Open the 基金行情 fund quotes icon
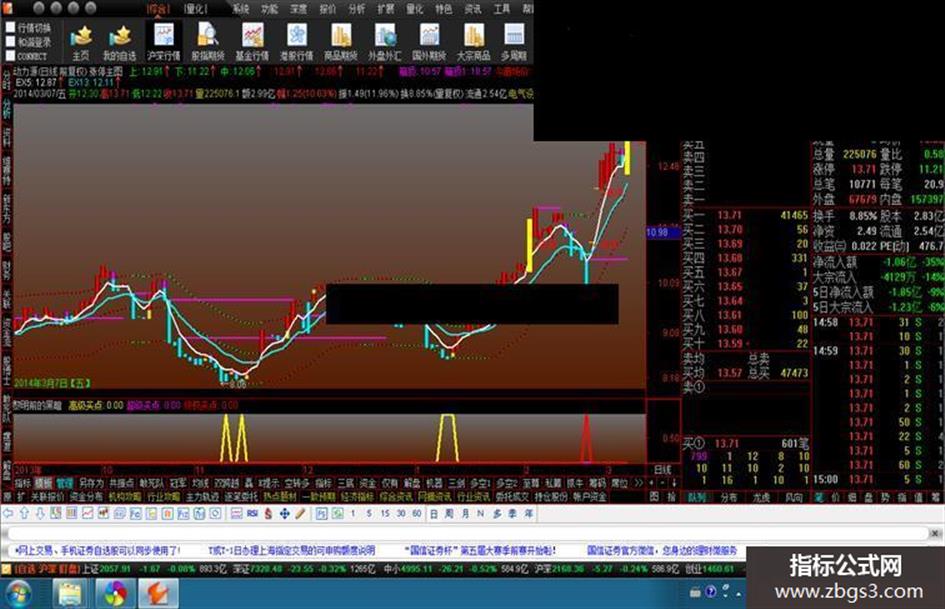 click(252, 42)
